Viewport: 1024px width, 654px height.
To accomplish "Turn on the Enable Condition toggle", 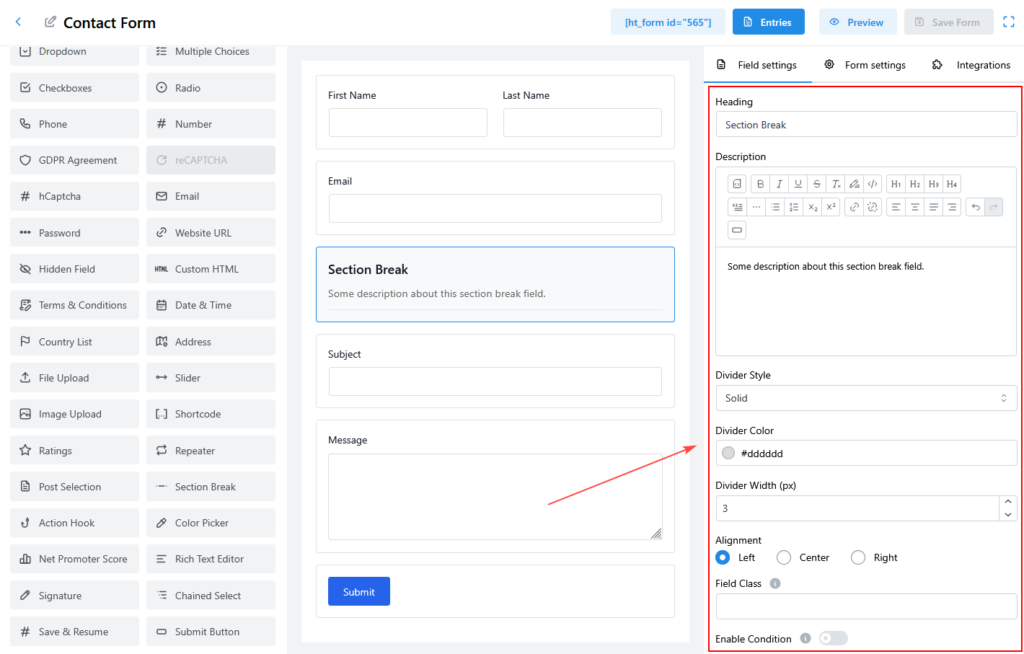I will pos(833,639).
